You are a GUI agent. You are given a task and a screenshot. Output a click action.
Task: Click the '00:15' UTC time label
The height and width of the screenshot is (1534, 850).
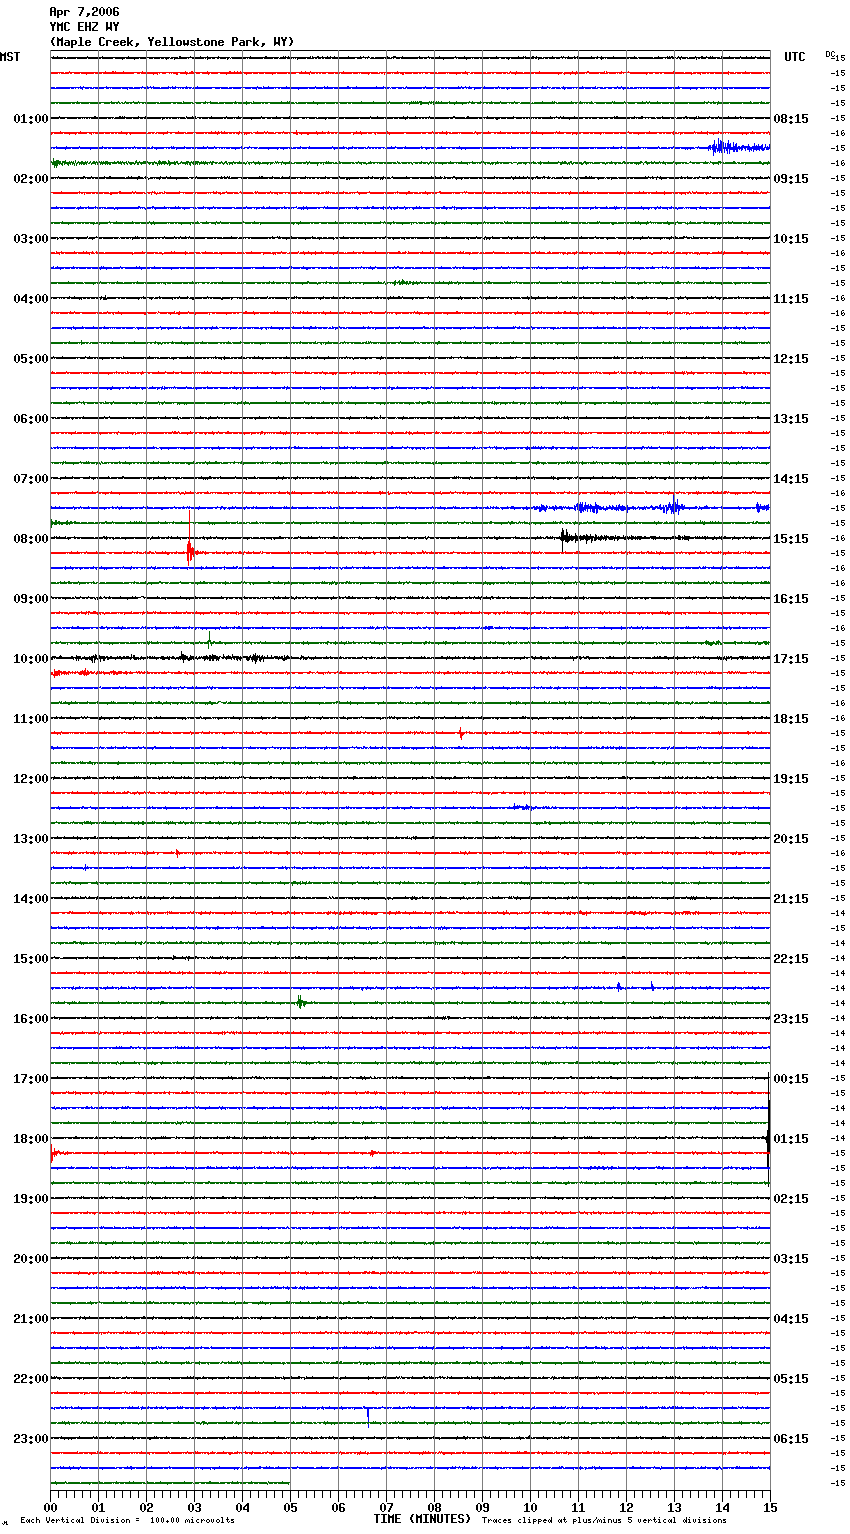(x=791, y=1079)
